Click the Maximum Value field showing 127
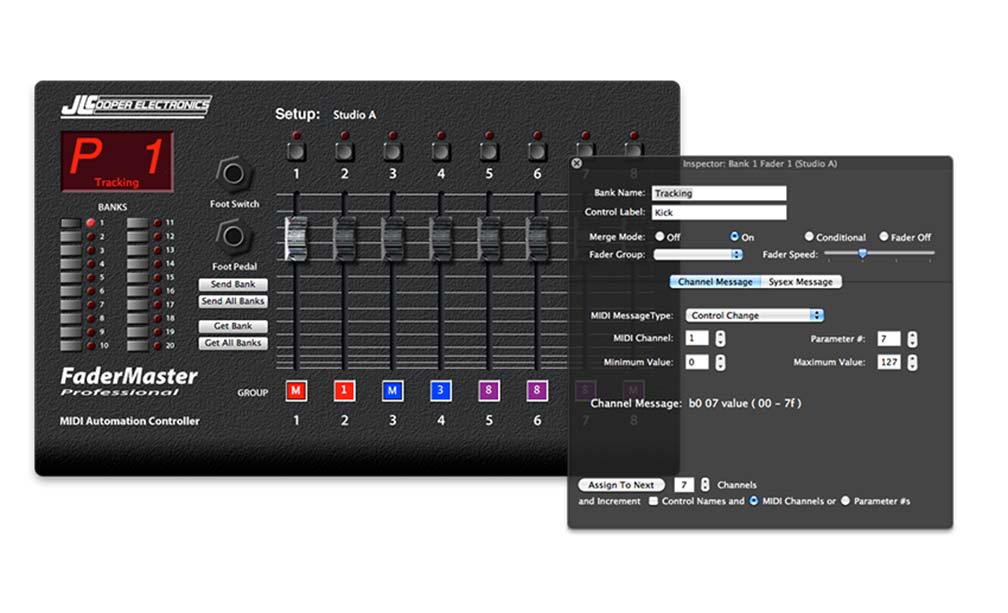The image size is (1008, 613). point(889,362)
